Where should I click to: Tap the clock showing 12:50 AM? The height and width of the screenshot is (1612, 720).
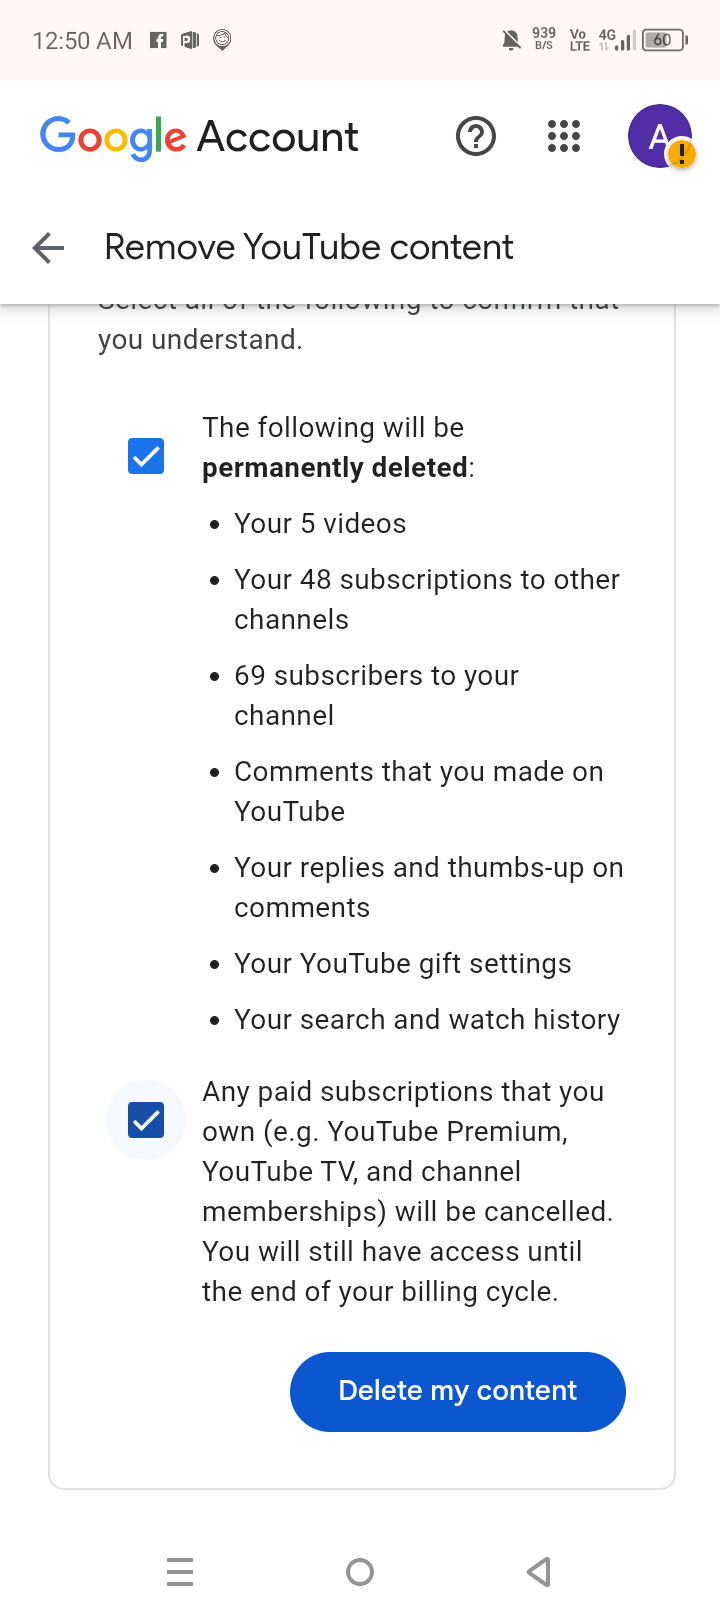(82, 41)
